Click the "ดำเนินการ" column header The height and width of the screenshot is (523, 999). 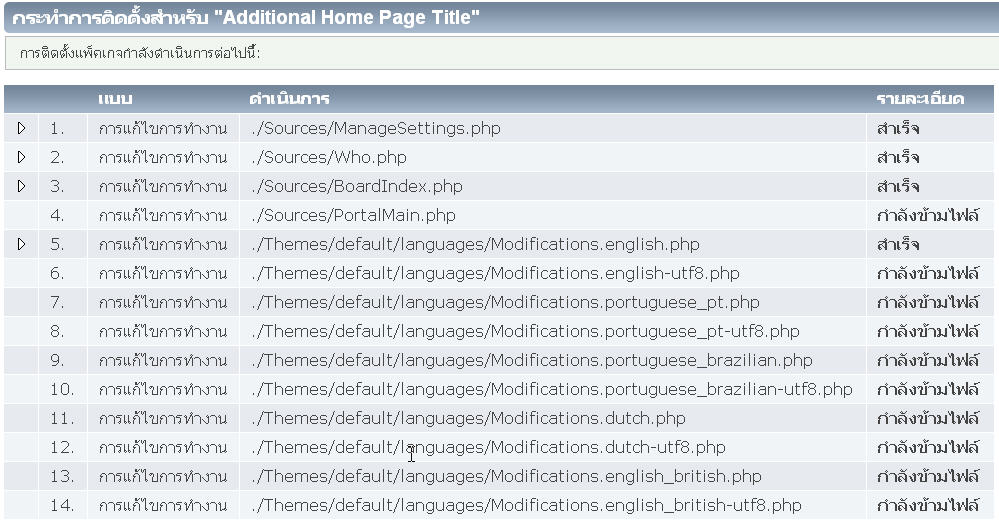click(290, 99)
